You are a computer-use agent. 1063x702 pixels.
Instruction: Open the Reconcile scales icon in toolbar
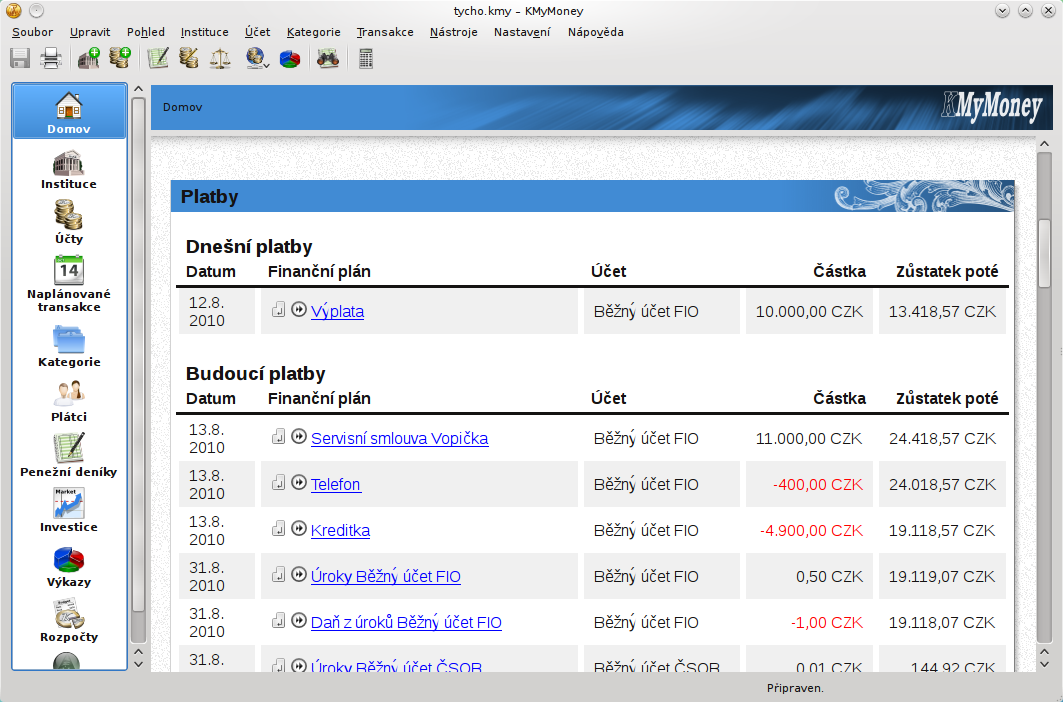click(x=219, y=59)
